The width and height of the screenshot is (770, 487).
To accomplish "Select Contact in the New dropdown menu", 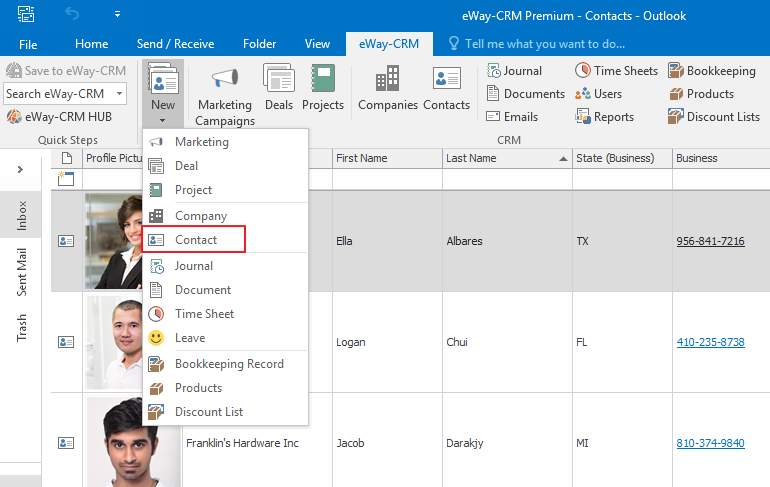I will [225, 240].
